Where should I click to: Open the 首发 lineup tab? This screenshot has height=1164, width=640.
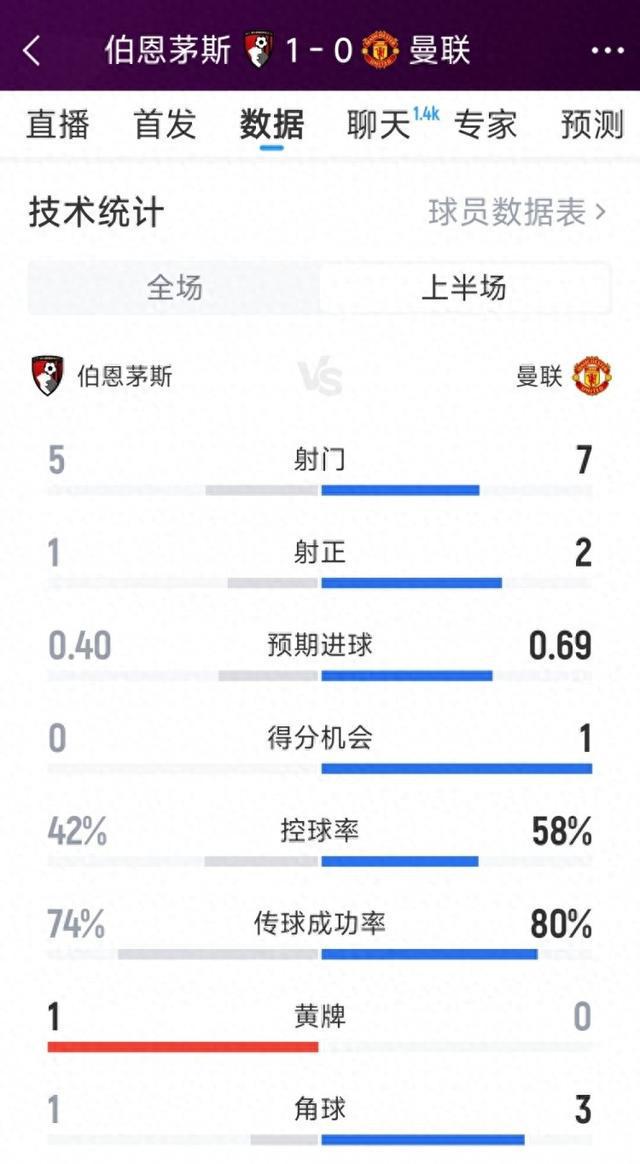click(165, 125)
